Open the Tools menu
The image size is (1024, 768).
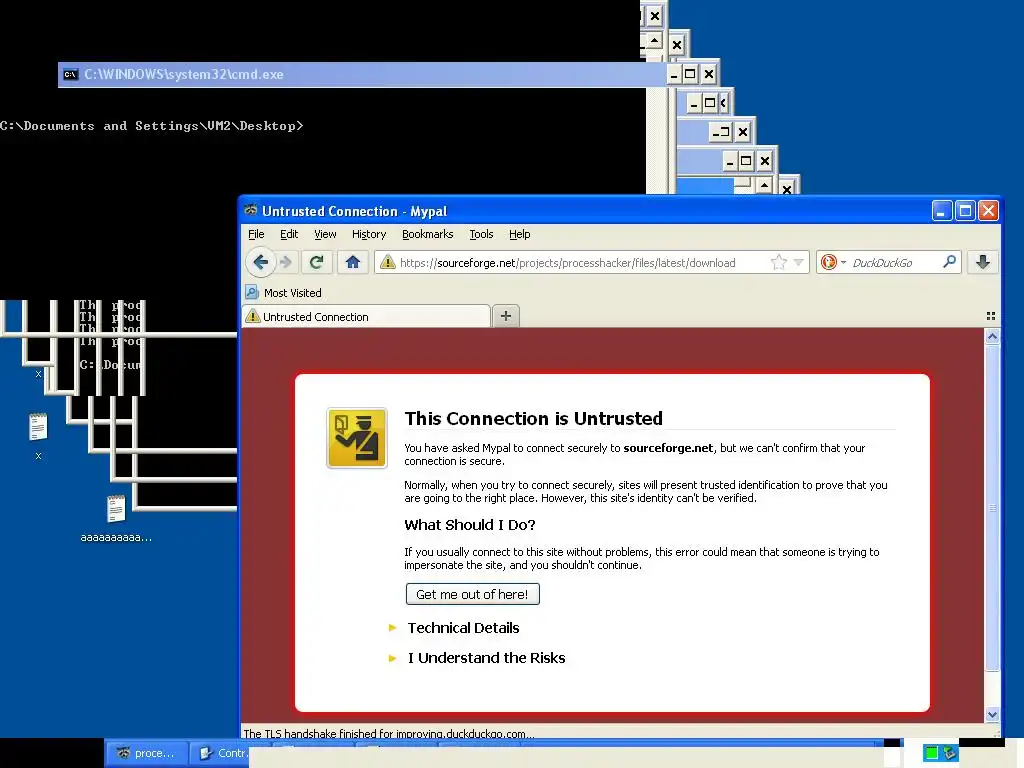tap(481, 234)
